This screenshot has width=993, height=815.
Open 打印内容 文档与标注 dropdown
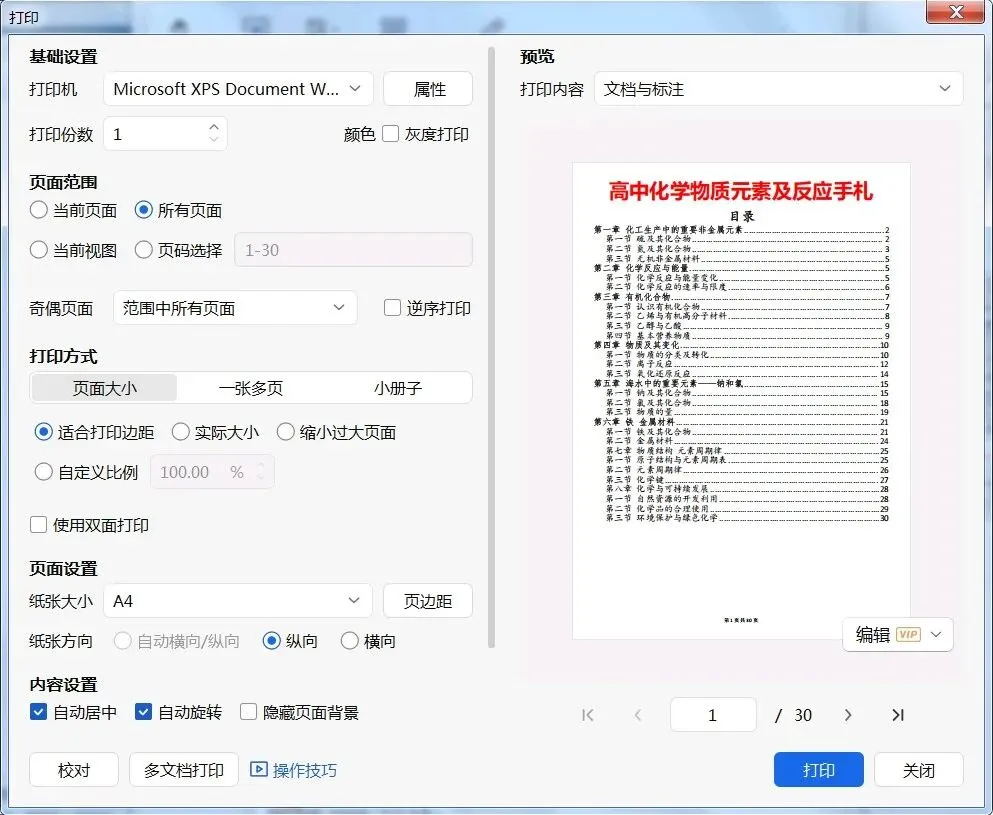point(778,89)
